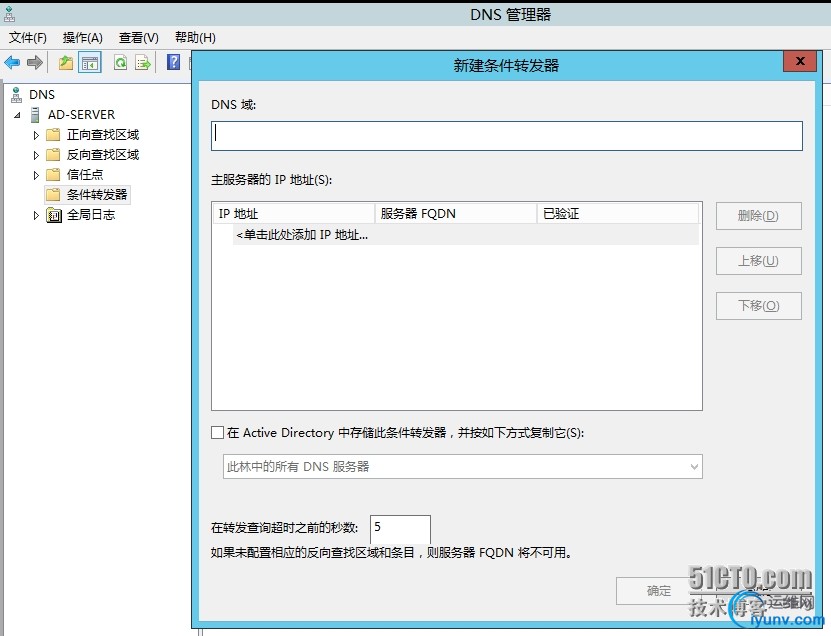Click the <单击此处添加 IP 地址... row
This screenshot has width=831, height=636.
[465, 234]
